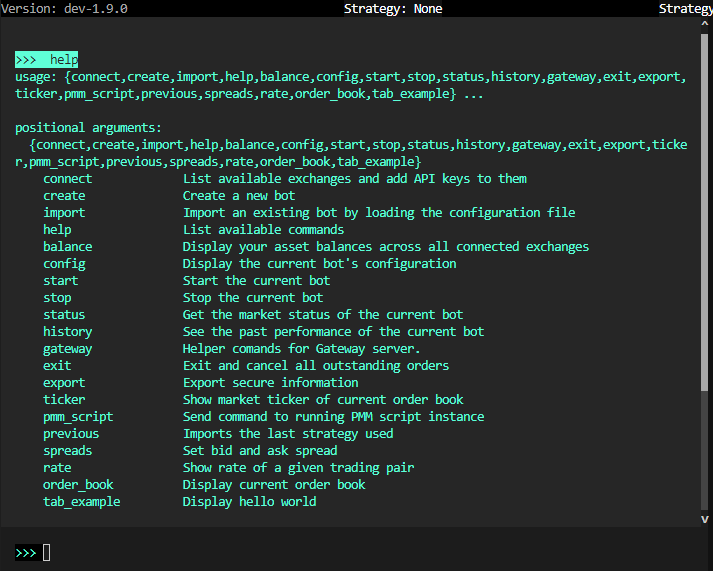Click the scrollbar up arrow
Screen dimensions: 713x571
(x=705, y=24)
